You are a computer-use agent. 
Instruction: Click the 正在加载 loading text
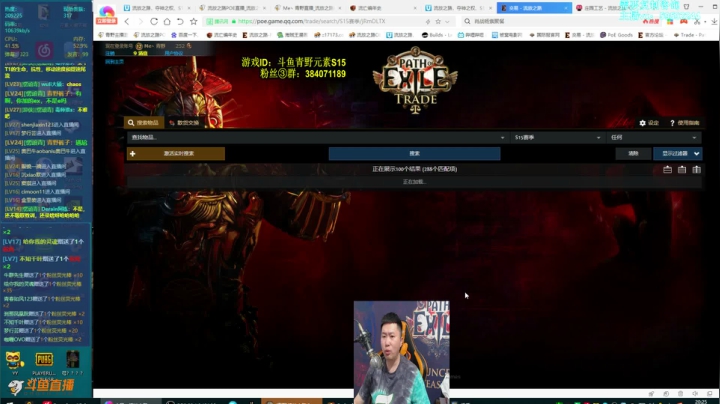click(x=414, y=182)
